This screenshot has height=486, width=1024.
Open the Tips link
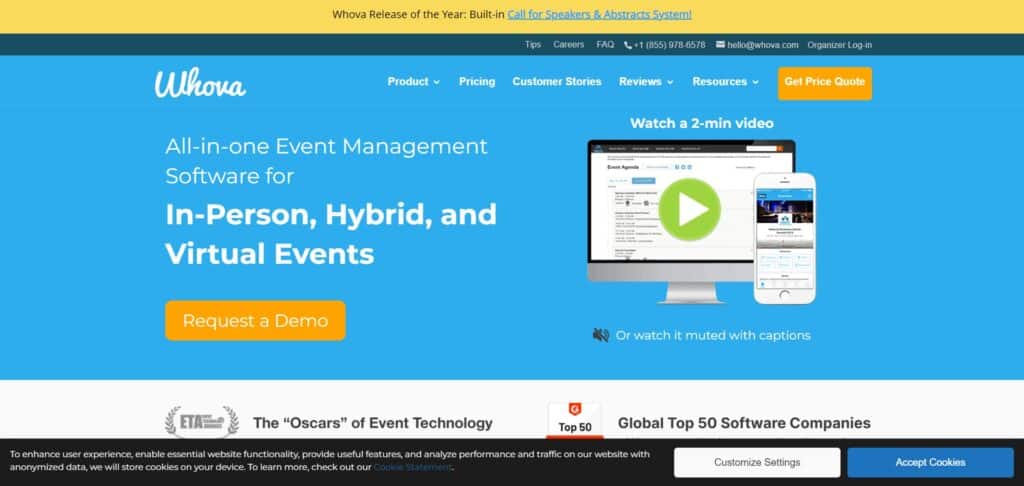[533, 45]
